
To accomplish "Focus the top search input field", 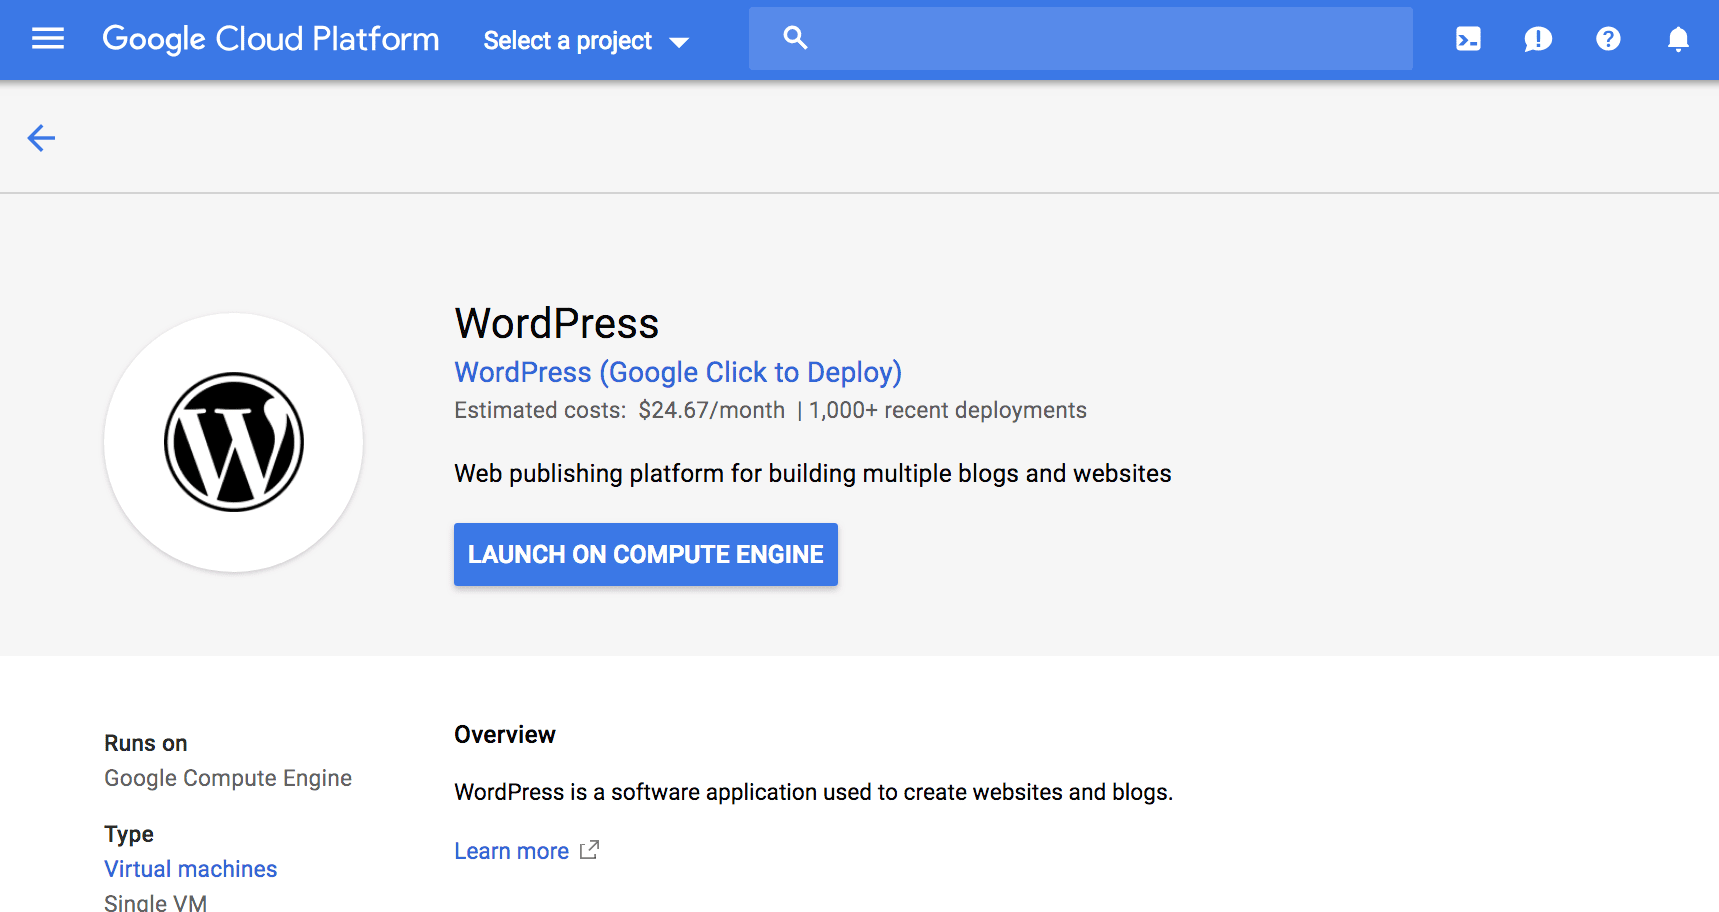I will click(1080, 38).
